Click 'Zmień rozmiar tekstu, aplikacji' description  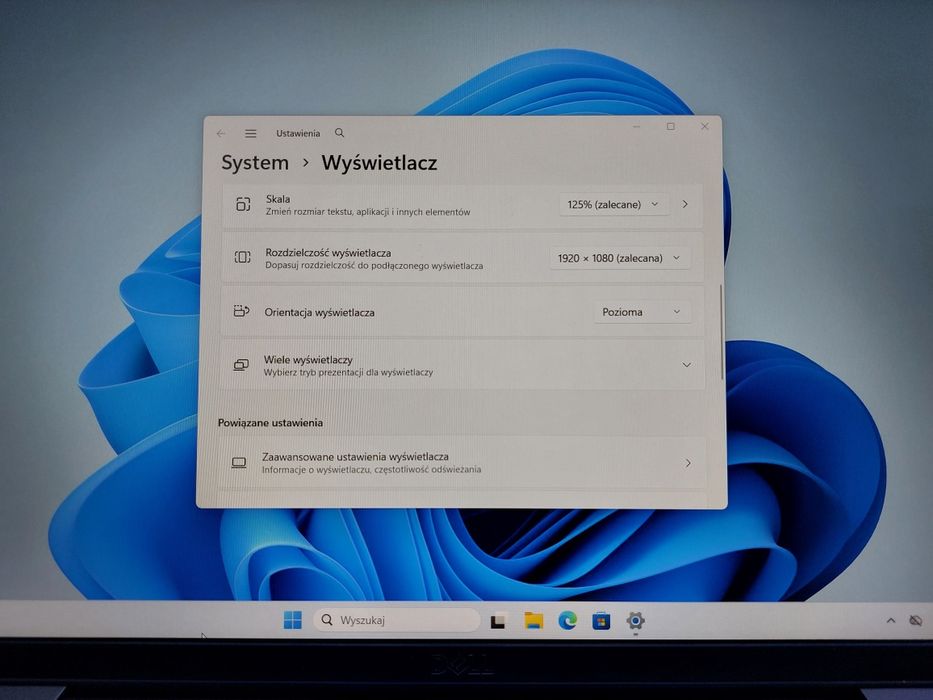coord(368,212)
